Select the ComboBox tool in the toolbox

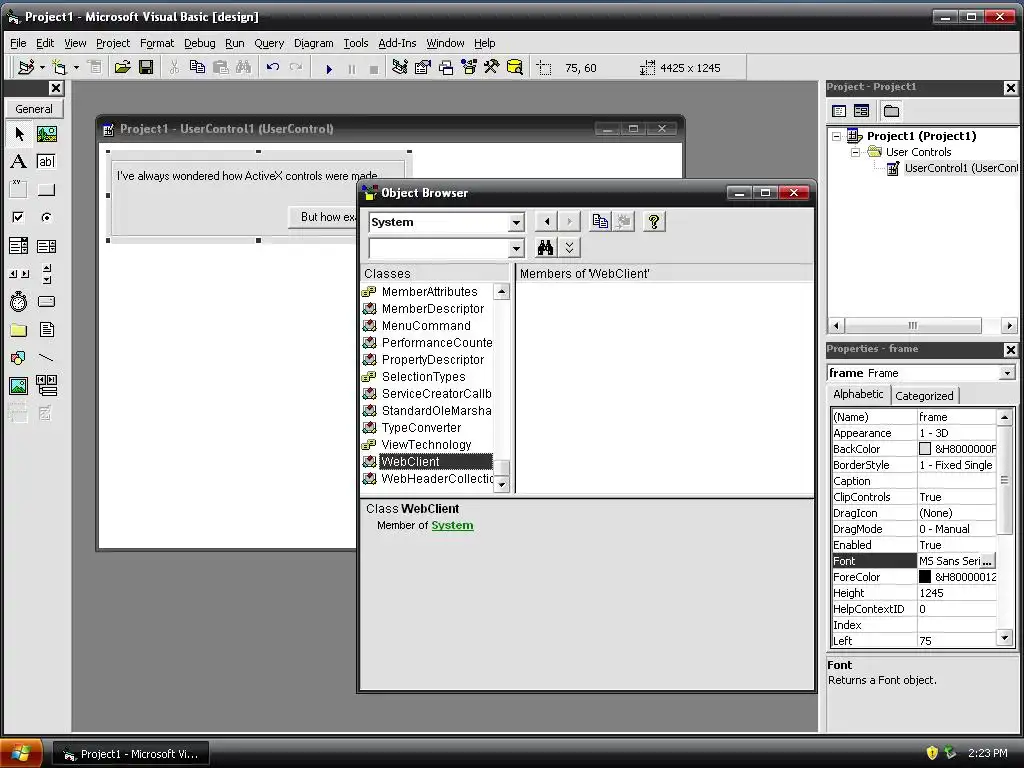coord(19,246)
